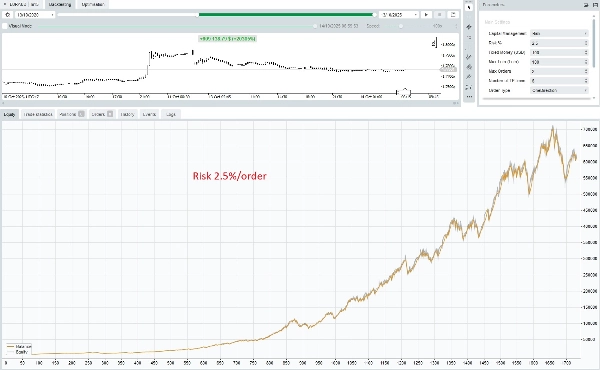Switch to the Optimisation tab
The height and width of the screenshot is (370, 600).
(93, 5)
